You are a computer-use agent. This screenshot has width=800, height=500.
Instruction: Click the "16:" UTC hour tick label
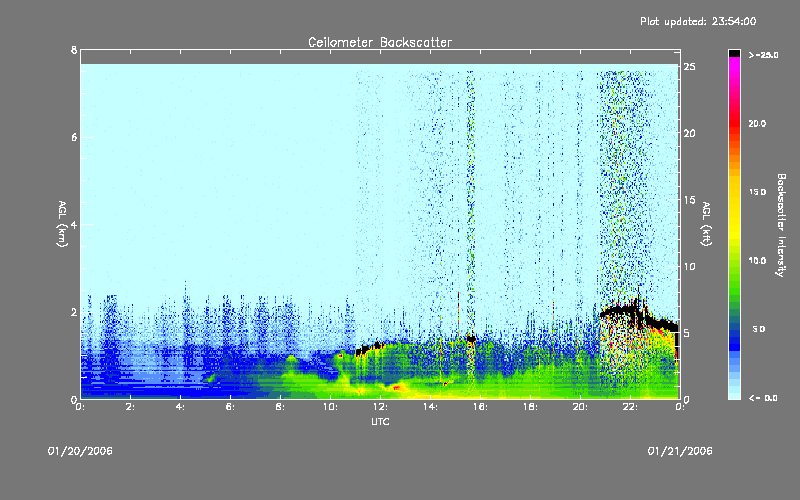pyautogui.click(x=480, y=407)
